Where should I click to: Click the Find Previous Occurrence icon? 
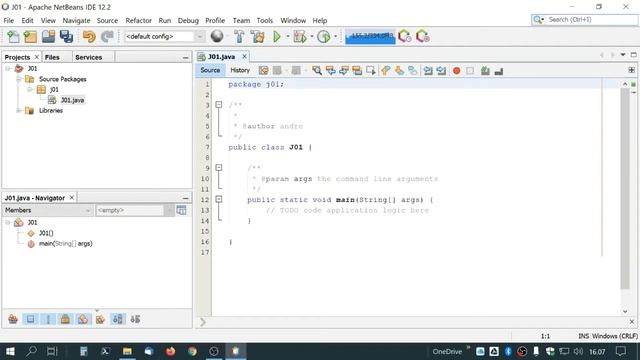click(330, 71)
